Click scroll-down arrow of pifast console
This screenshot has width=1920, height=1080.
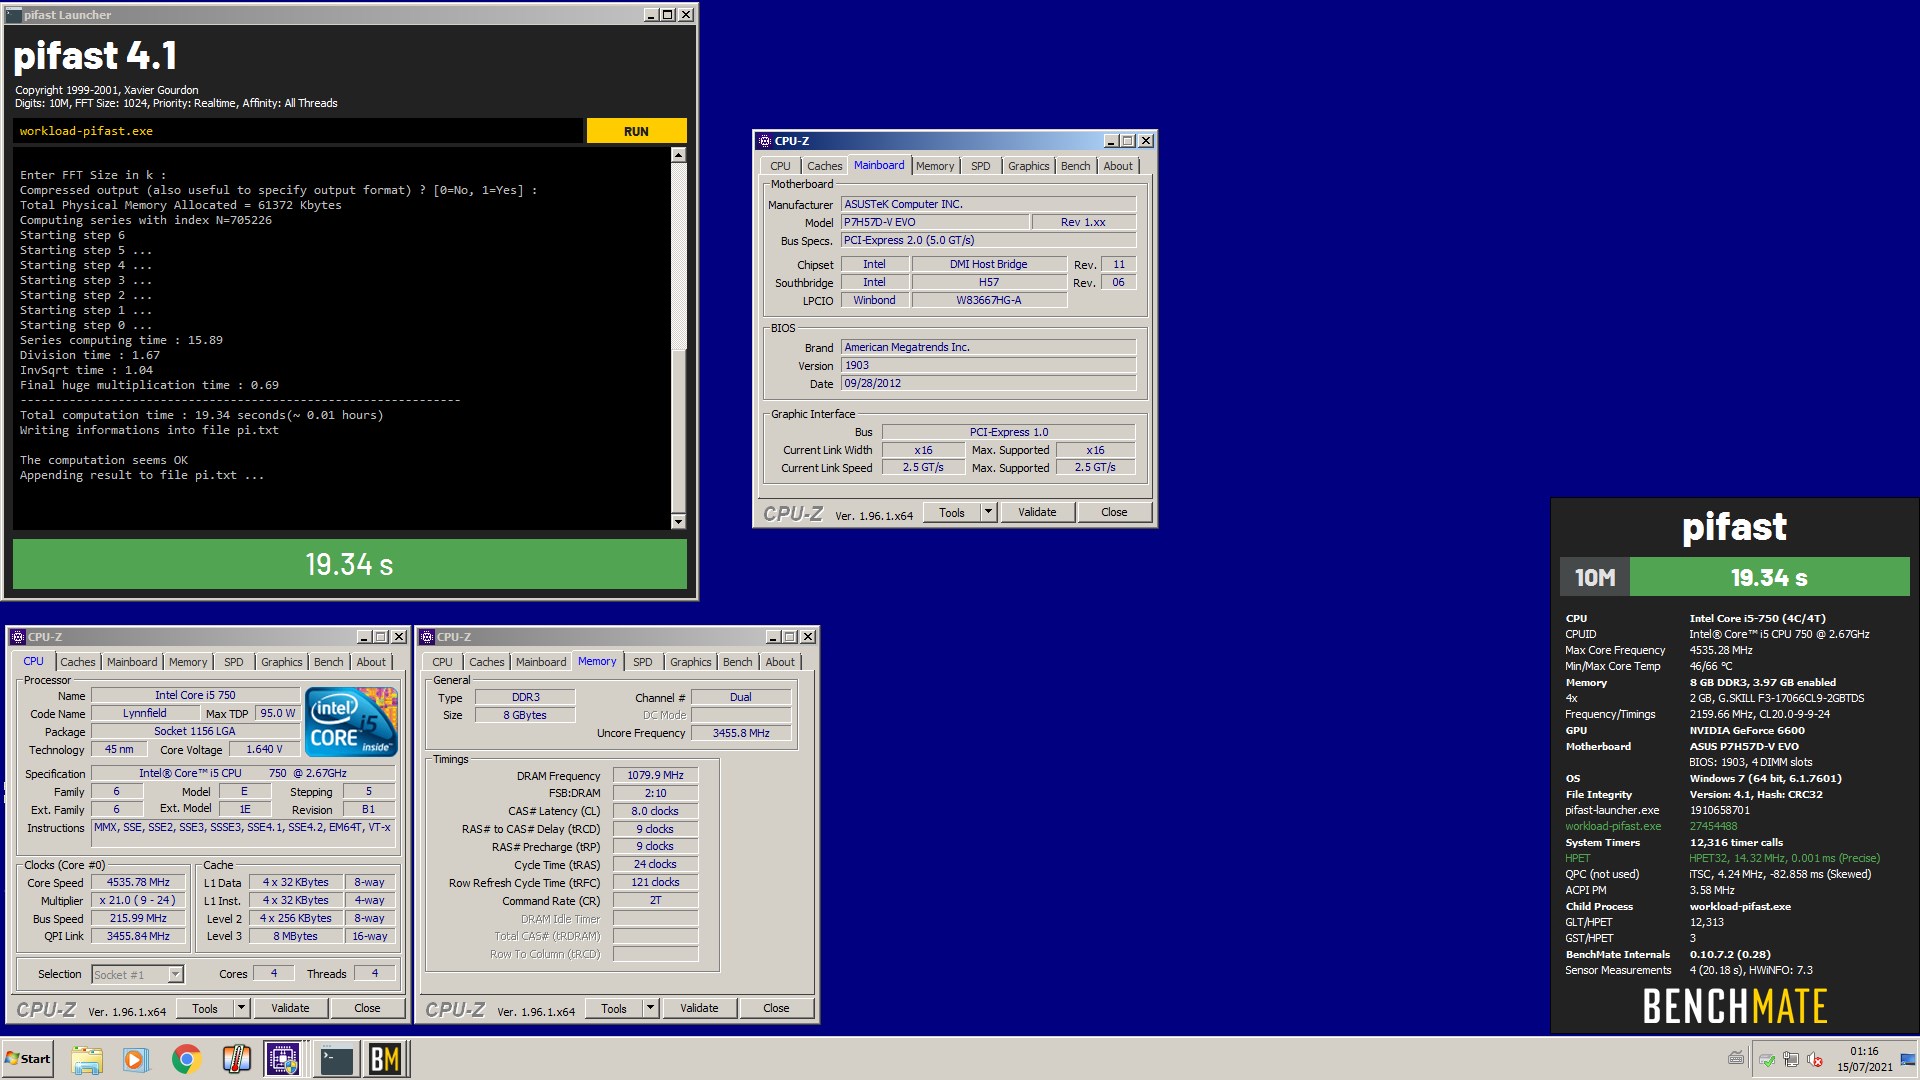point(678,521)
